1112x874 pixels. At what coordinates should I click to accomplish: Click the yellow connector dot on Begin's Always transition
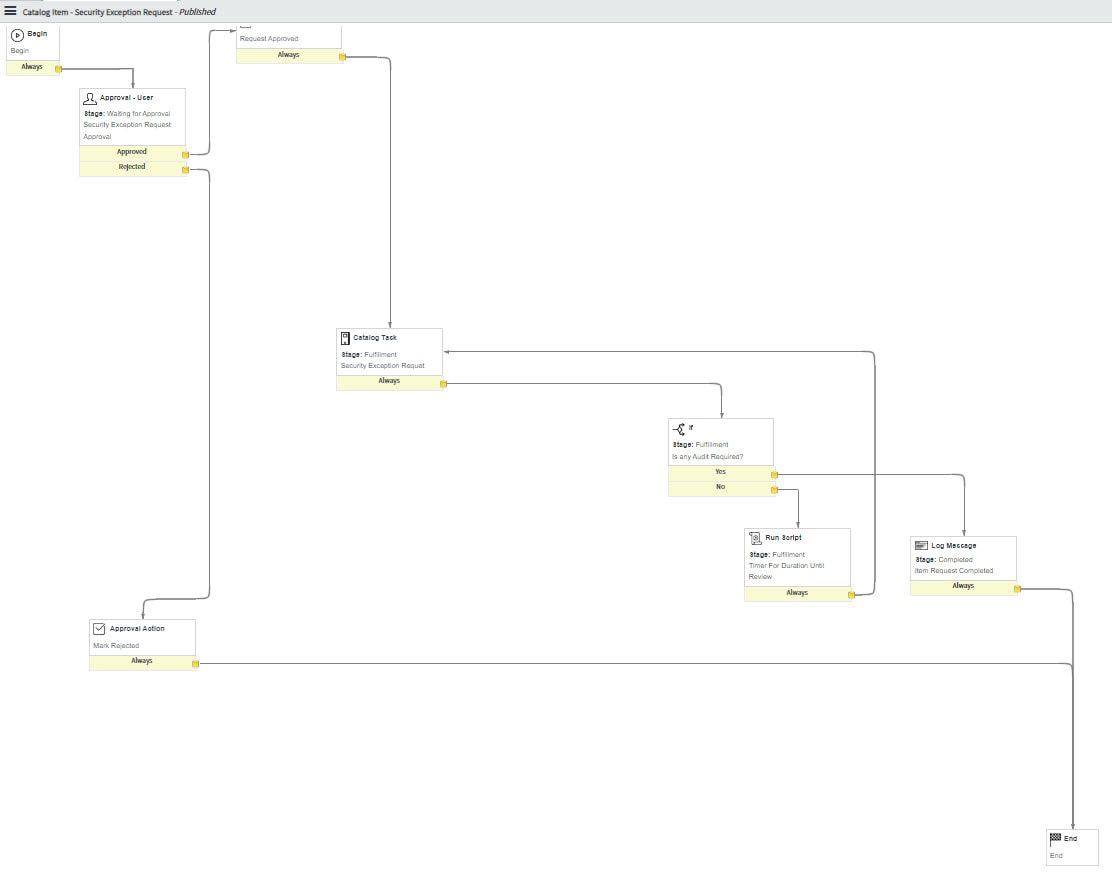[57, 67]
